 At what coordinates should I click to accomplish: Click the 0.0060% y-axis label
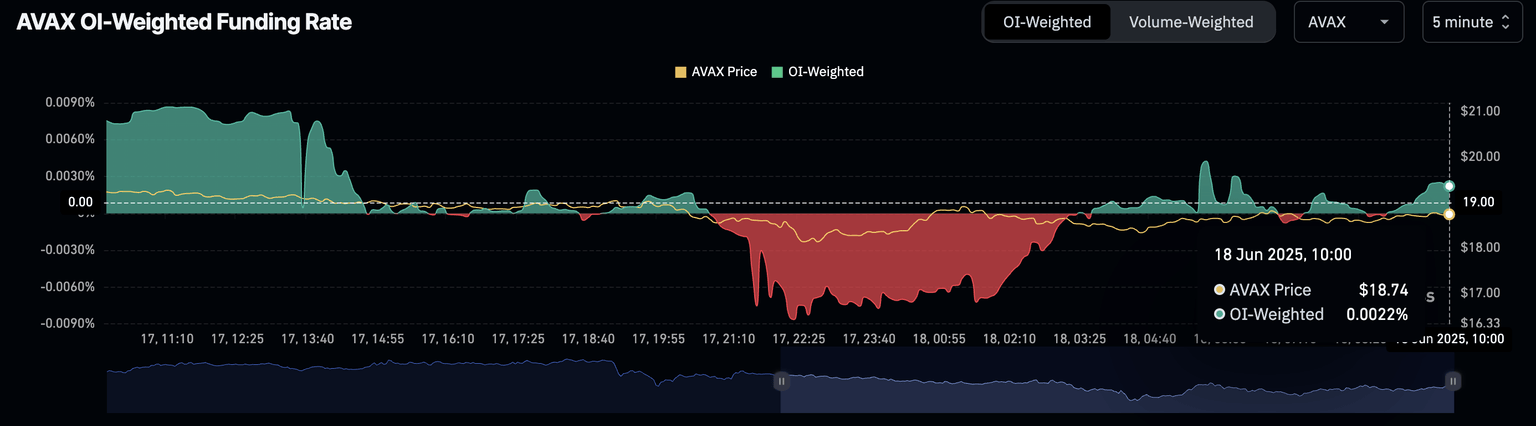coord(70,139)
